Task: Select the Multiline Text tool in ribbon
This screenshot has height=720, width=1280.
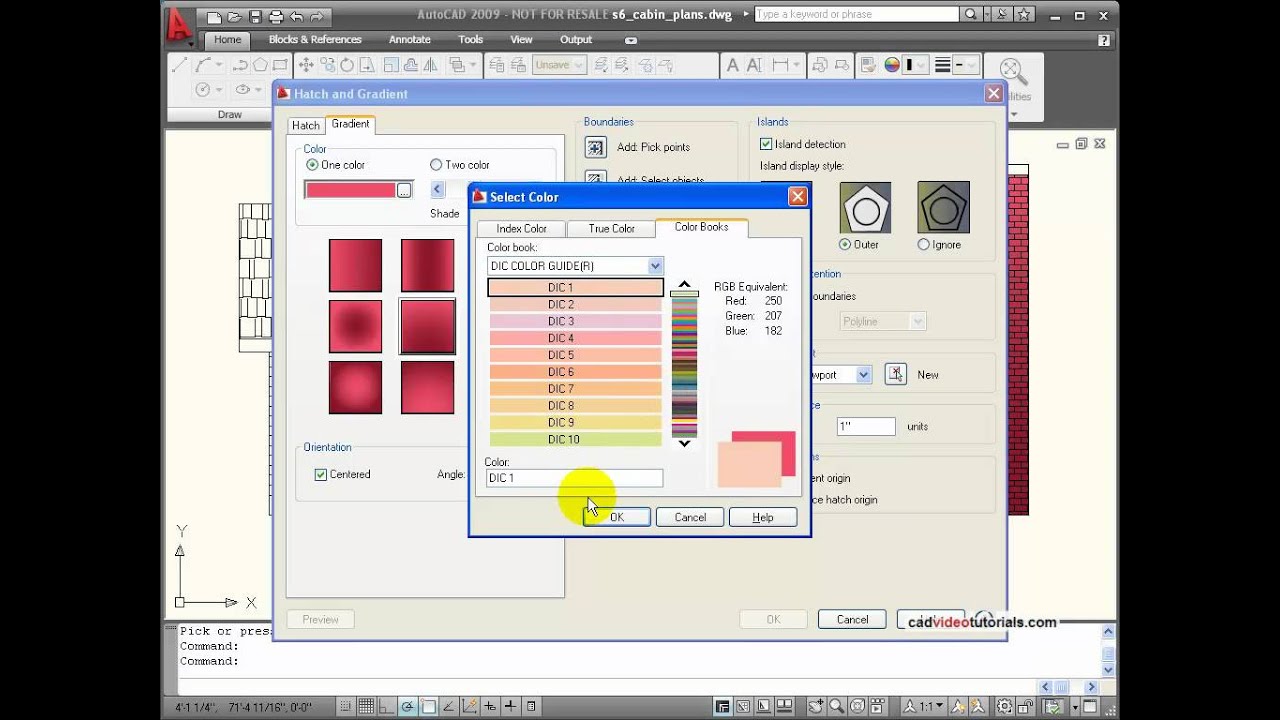Action: click(733, 65)
